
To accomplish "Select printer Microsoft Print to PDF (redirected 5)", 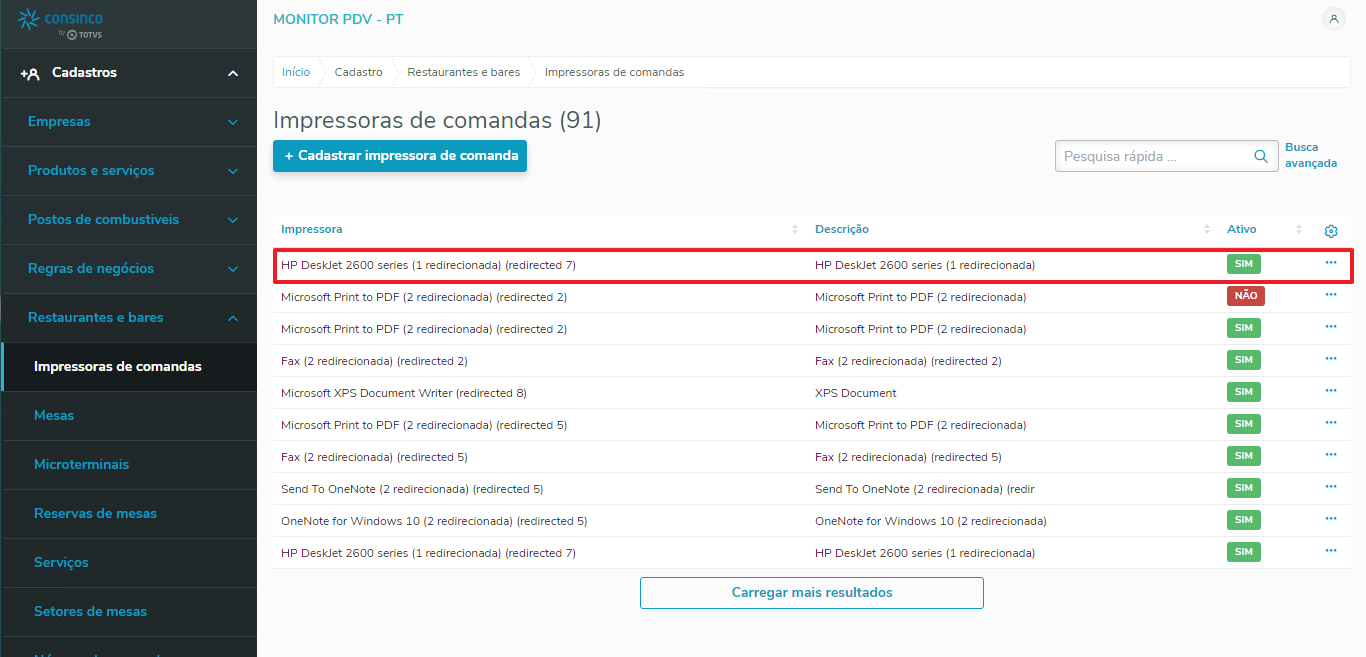I will click(424, 425).
